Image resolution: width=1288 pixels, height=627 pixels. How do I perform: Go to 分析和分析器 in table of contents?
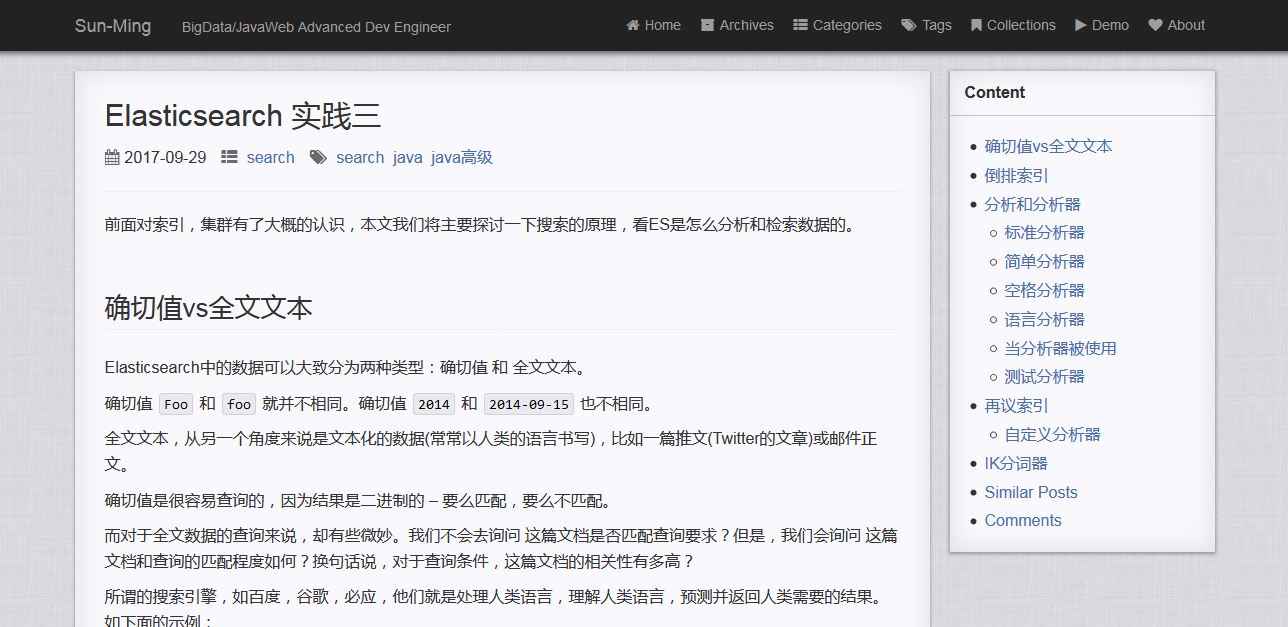coord(1032,204)
